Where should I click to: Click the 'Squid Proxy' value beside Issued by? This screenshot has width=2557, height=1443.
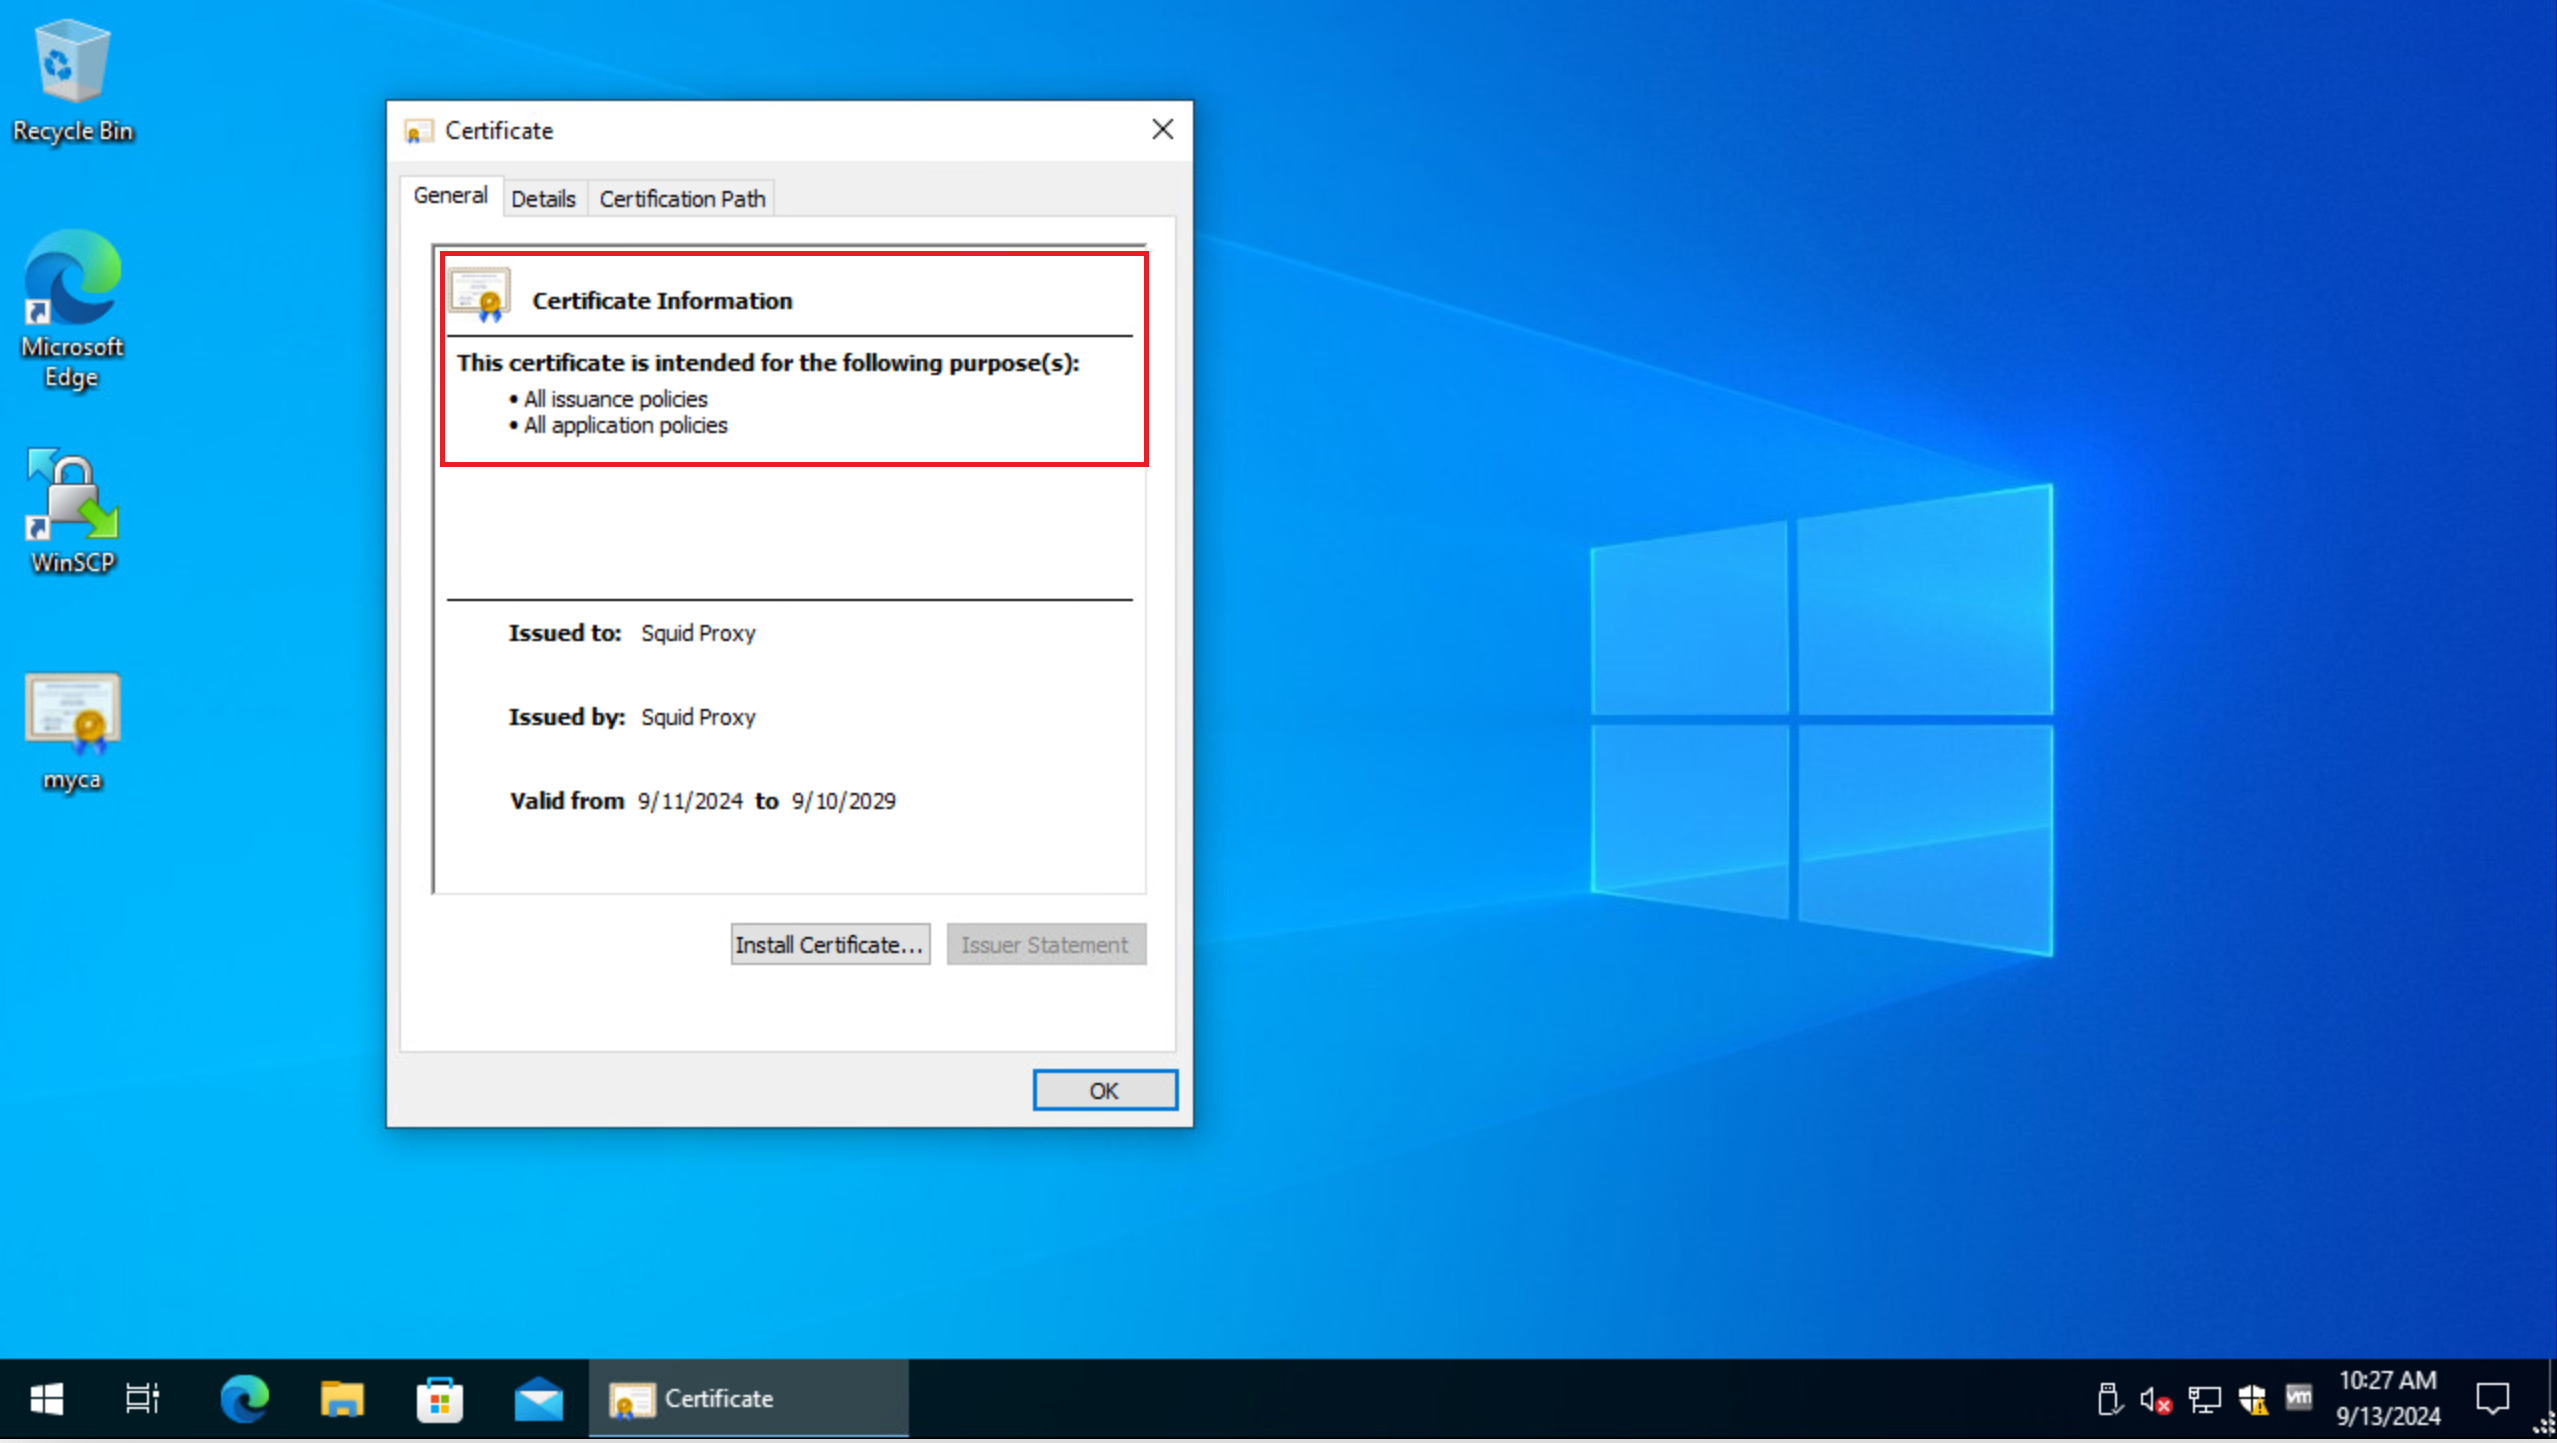click(698, 717)
